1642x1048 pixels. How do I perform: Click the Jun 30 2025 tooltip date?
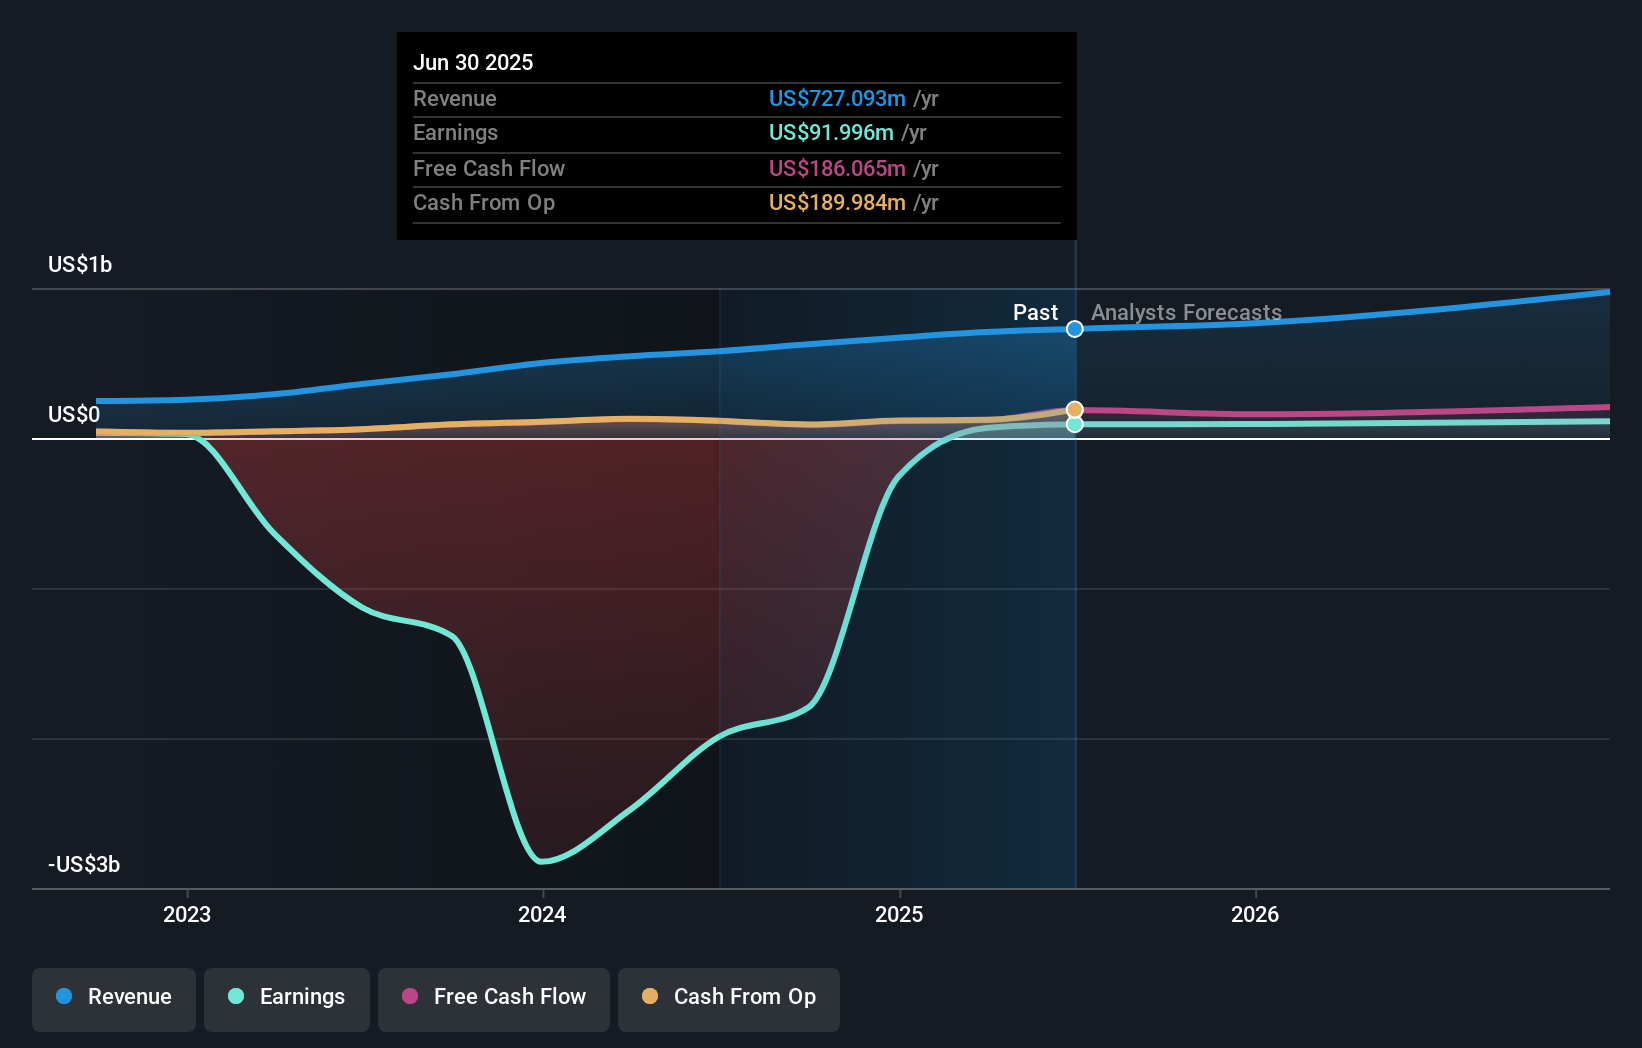(x=473, y=62)
